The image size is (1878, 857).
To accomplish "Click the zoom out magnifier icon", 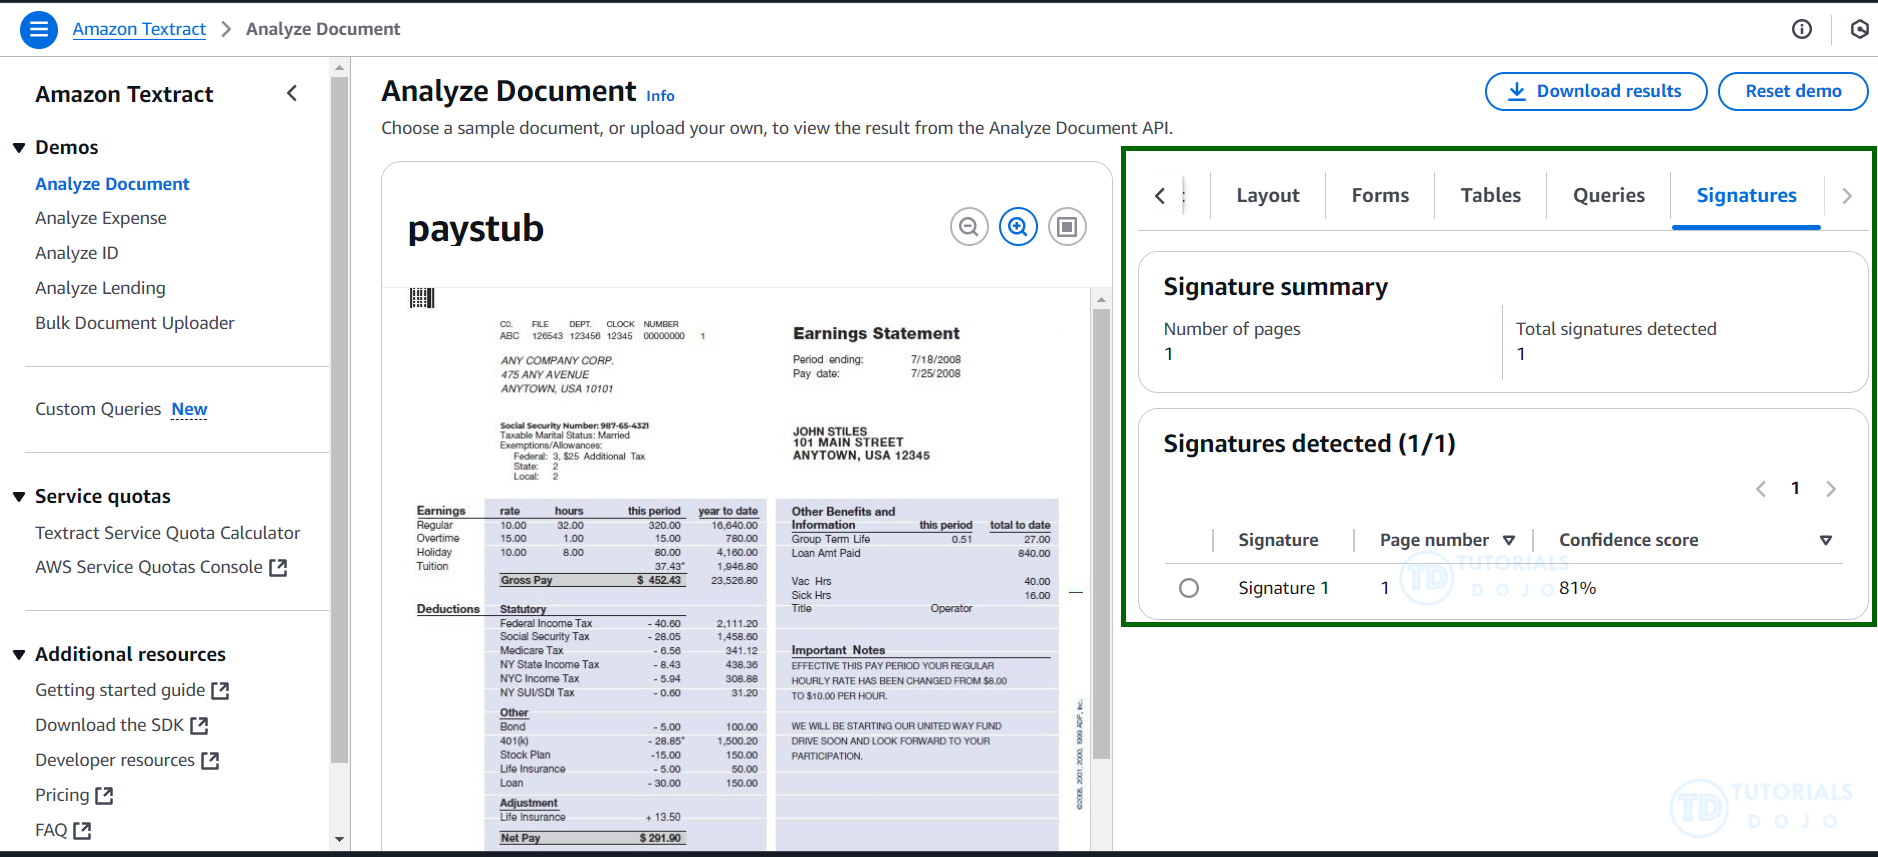I will pyautogui.click(x=968, y=227).
